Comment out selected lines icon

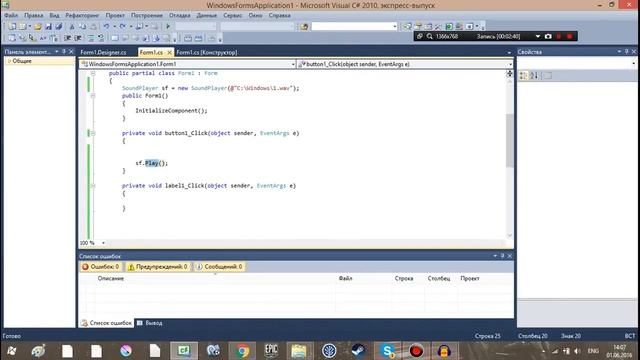point(91,38)
